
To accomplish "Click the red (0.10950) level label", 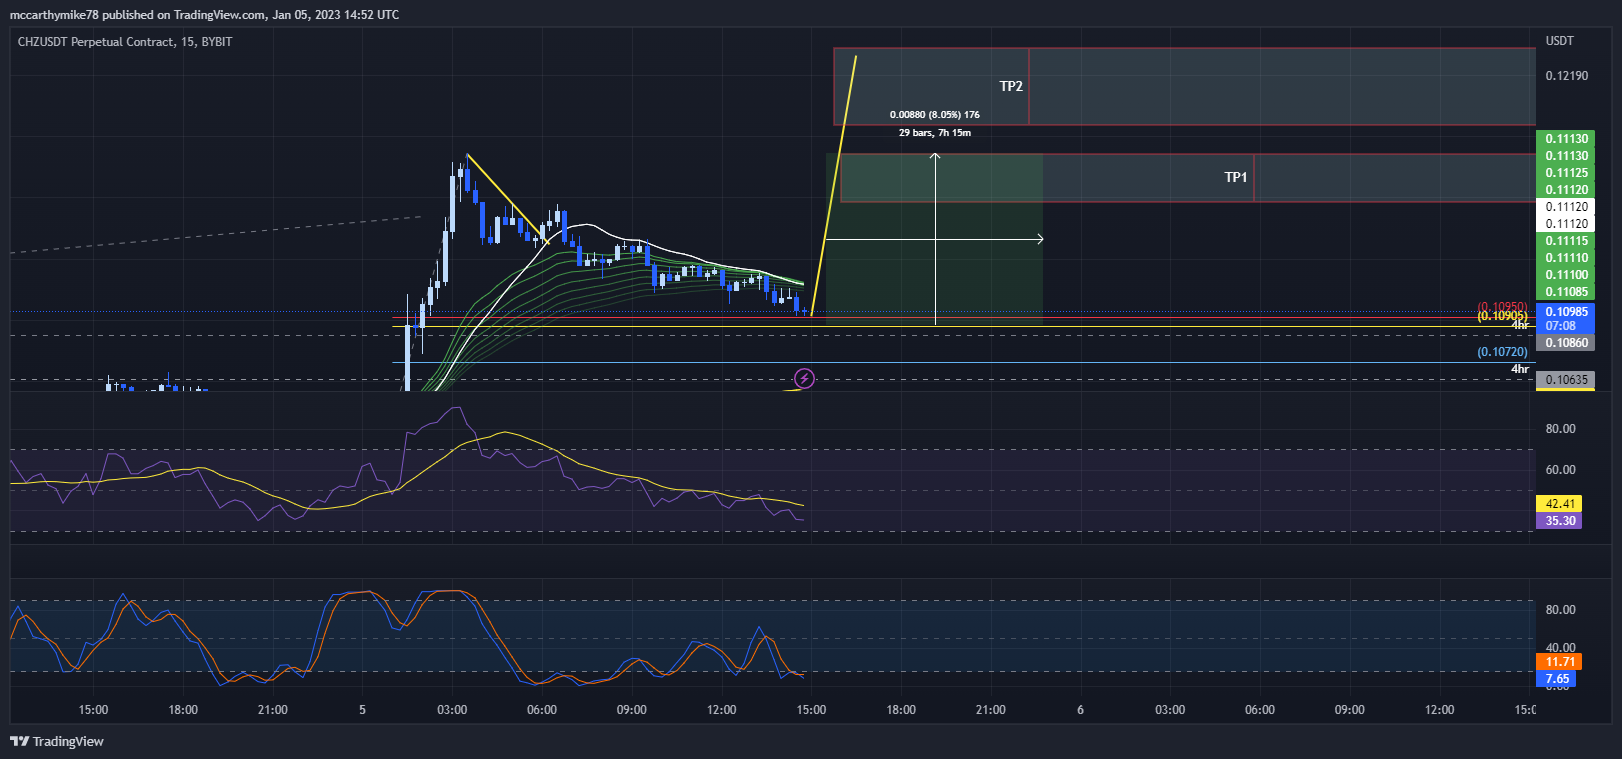I will click(x=1503, y=306).
